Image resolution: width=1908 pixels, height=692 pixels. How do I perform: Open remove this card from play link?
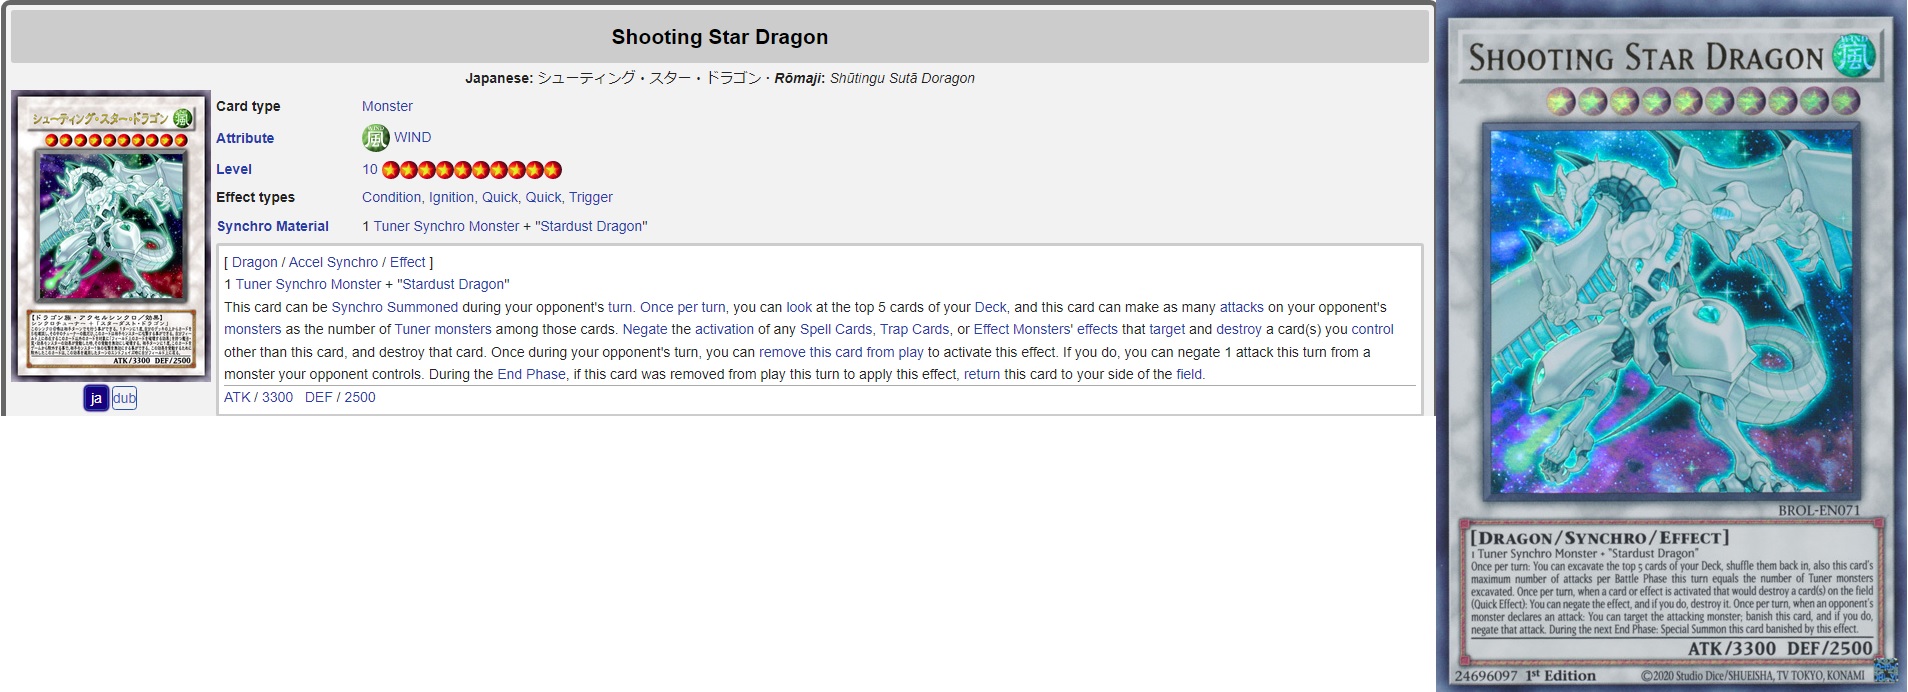click(x=841, y=352)
